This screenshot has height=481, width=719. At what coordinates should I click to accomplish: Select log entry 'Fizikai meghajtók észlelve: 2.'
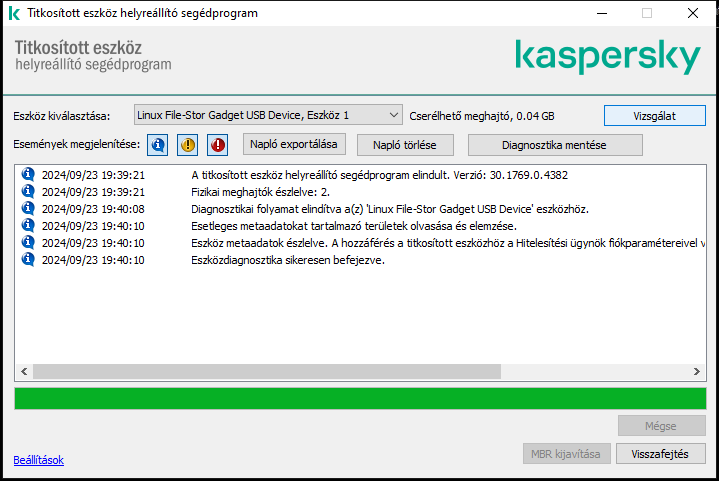coord(360,192)
